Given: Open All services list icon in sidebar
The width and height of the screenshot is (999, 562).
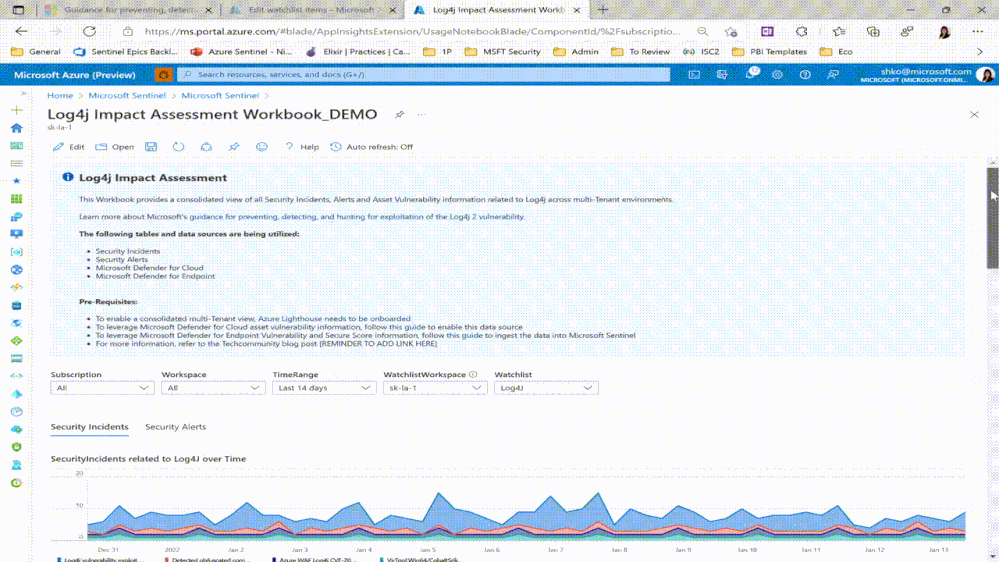Looking at the screenshot, I should (17, 164).
